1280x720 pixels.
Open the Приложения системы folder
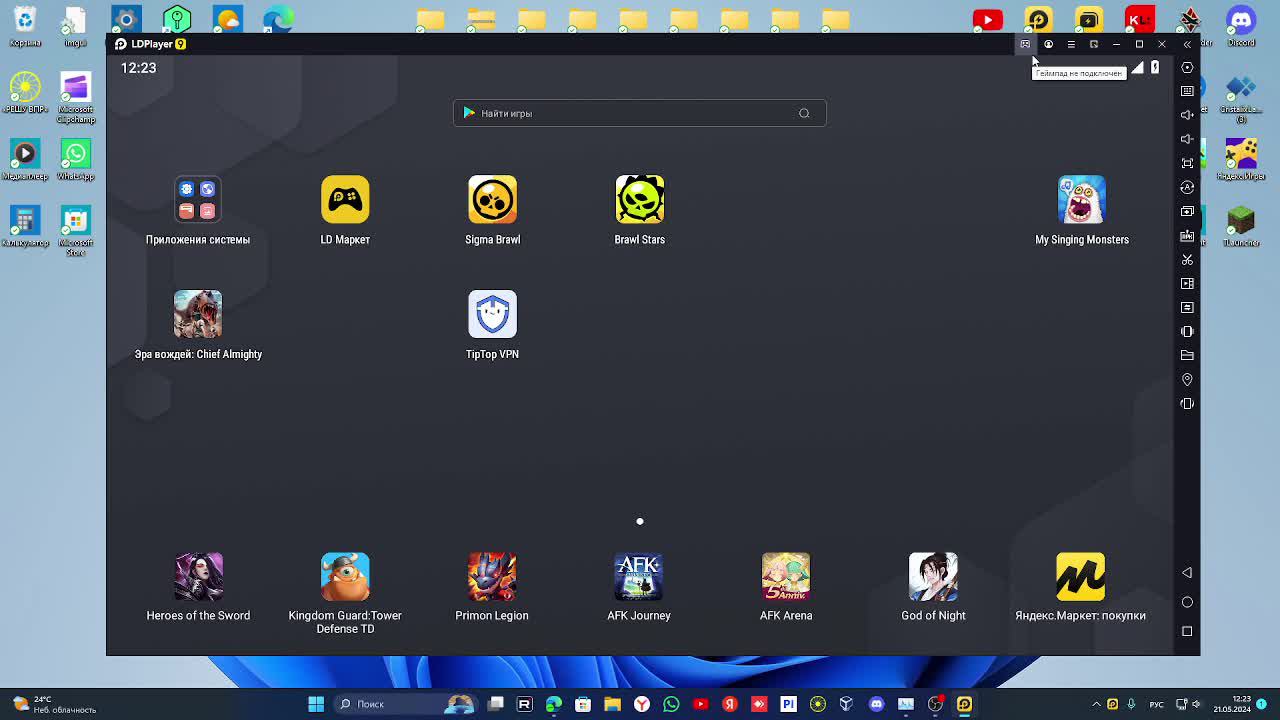pyautogui.click(x=198, y=200)
